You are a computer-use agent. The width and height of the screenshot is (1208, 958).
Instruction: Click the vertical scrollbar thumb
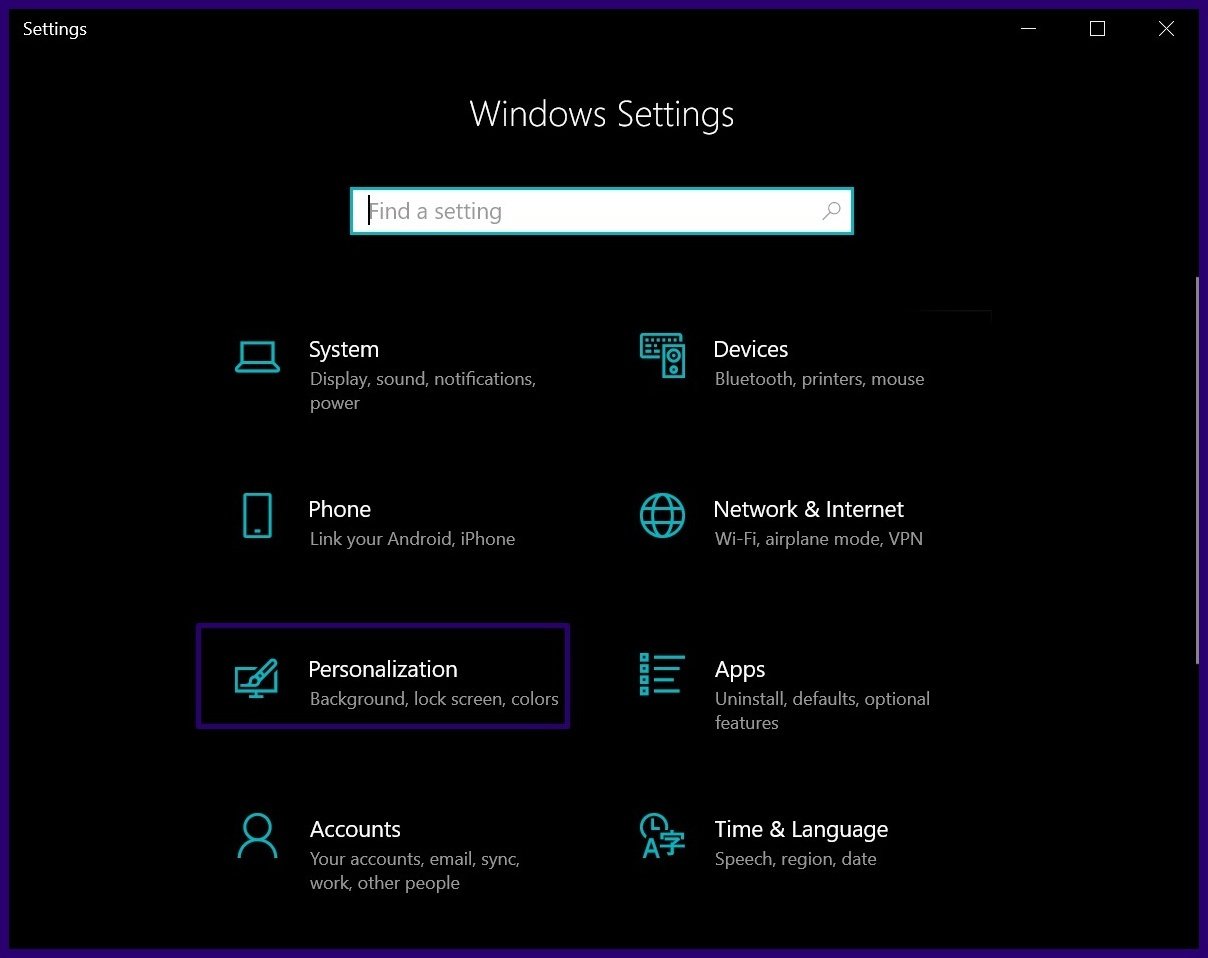pyautogui.click(x=1196, y=470)
